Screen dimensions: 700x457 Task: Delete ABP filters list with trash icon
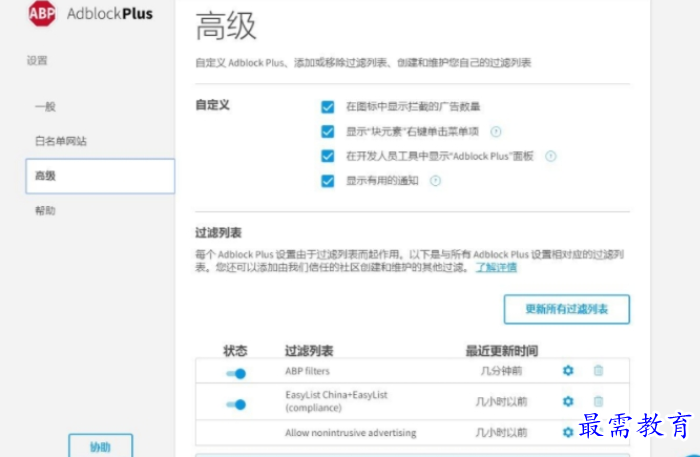[x=598, y=371]
